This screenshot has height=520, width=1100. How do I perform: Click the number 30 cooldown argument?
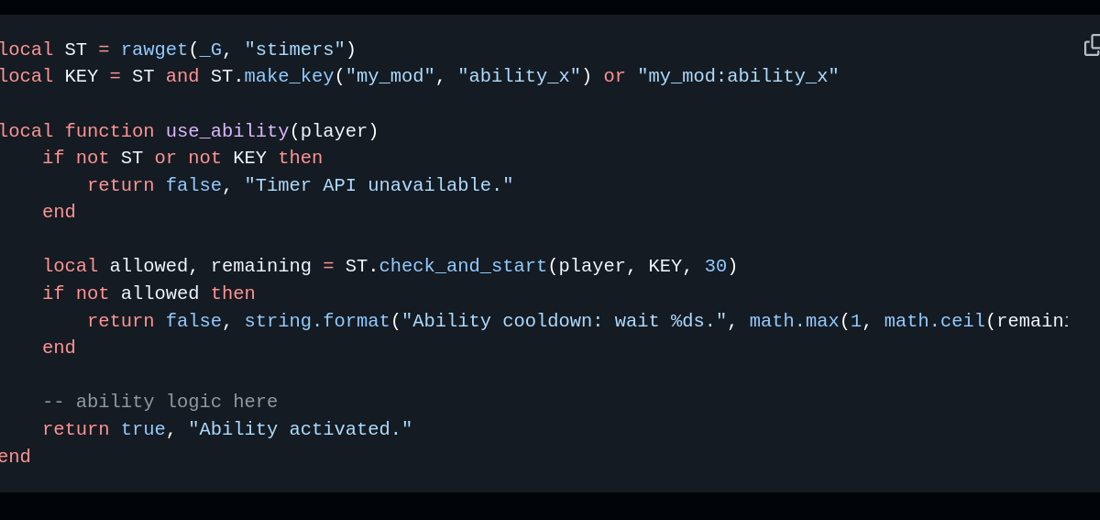click(x=715, y=266)
